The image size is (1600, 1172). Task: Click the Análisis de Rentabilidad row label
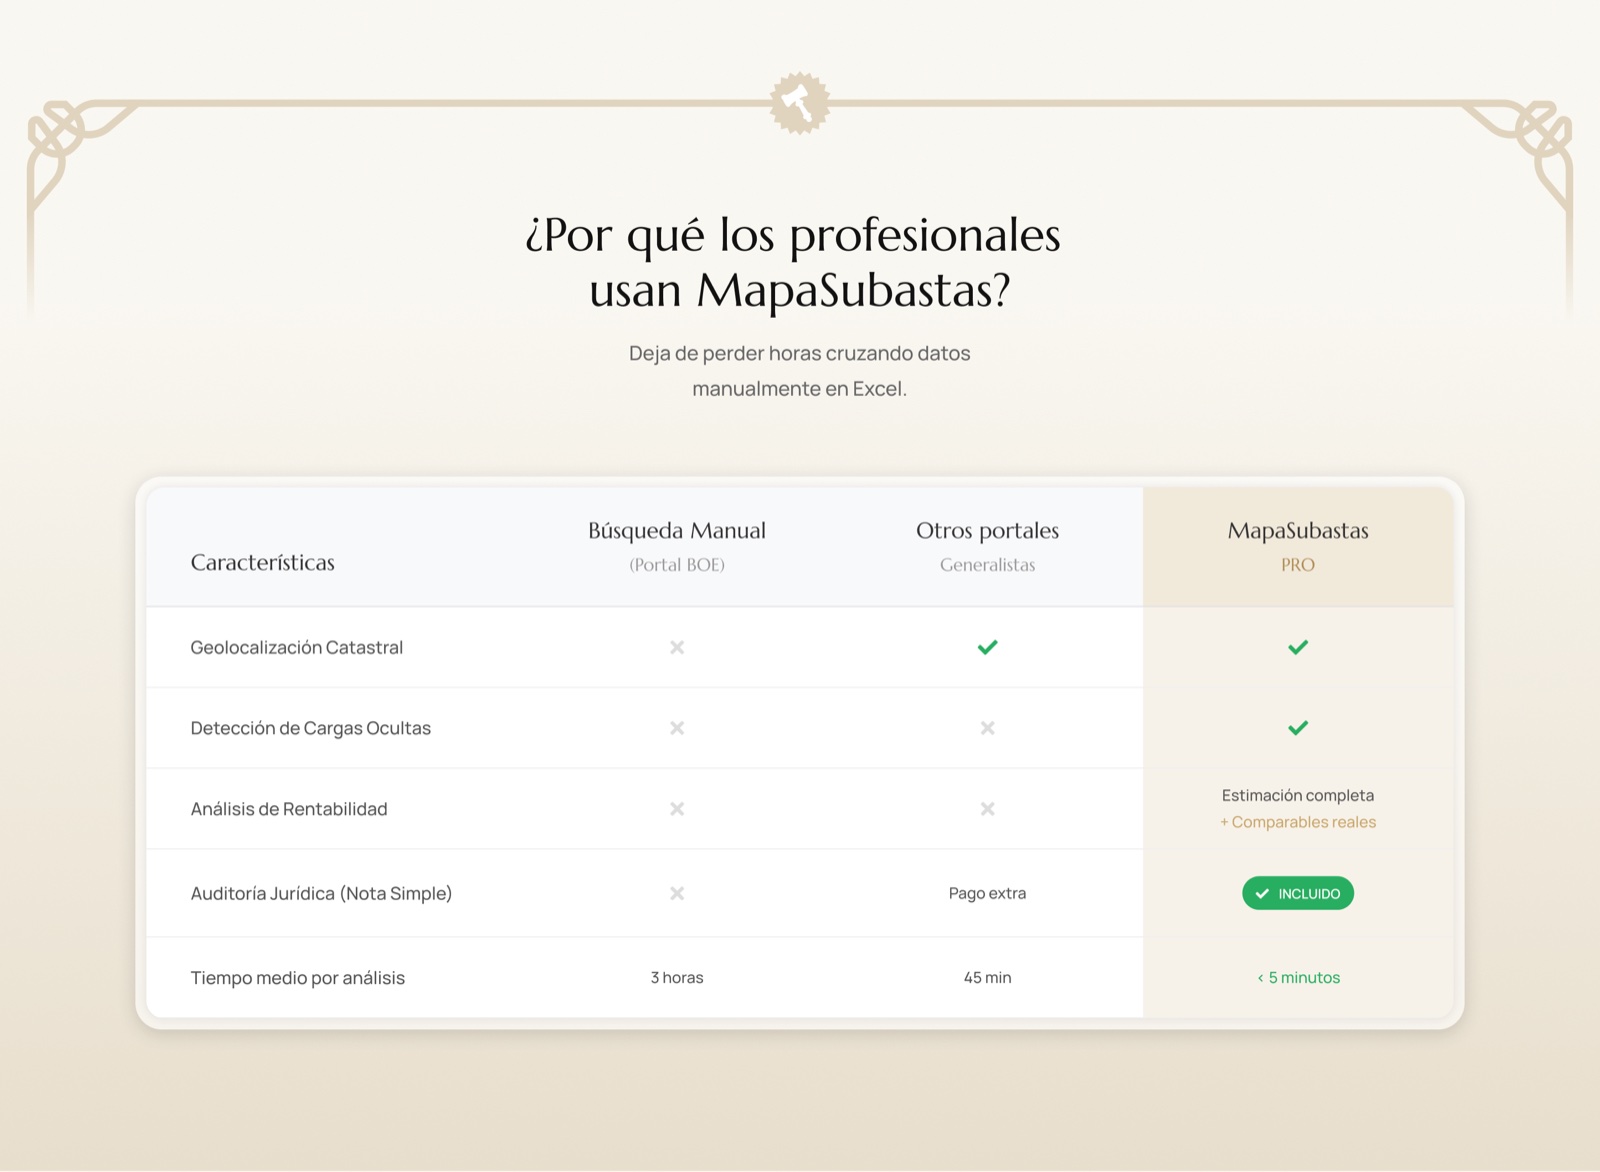click(289, 808)
